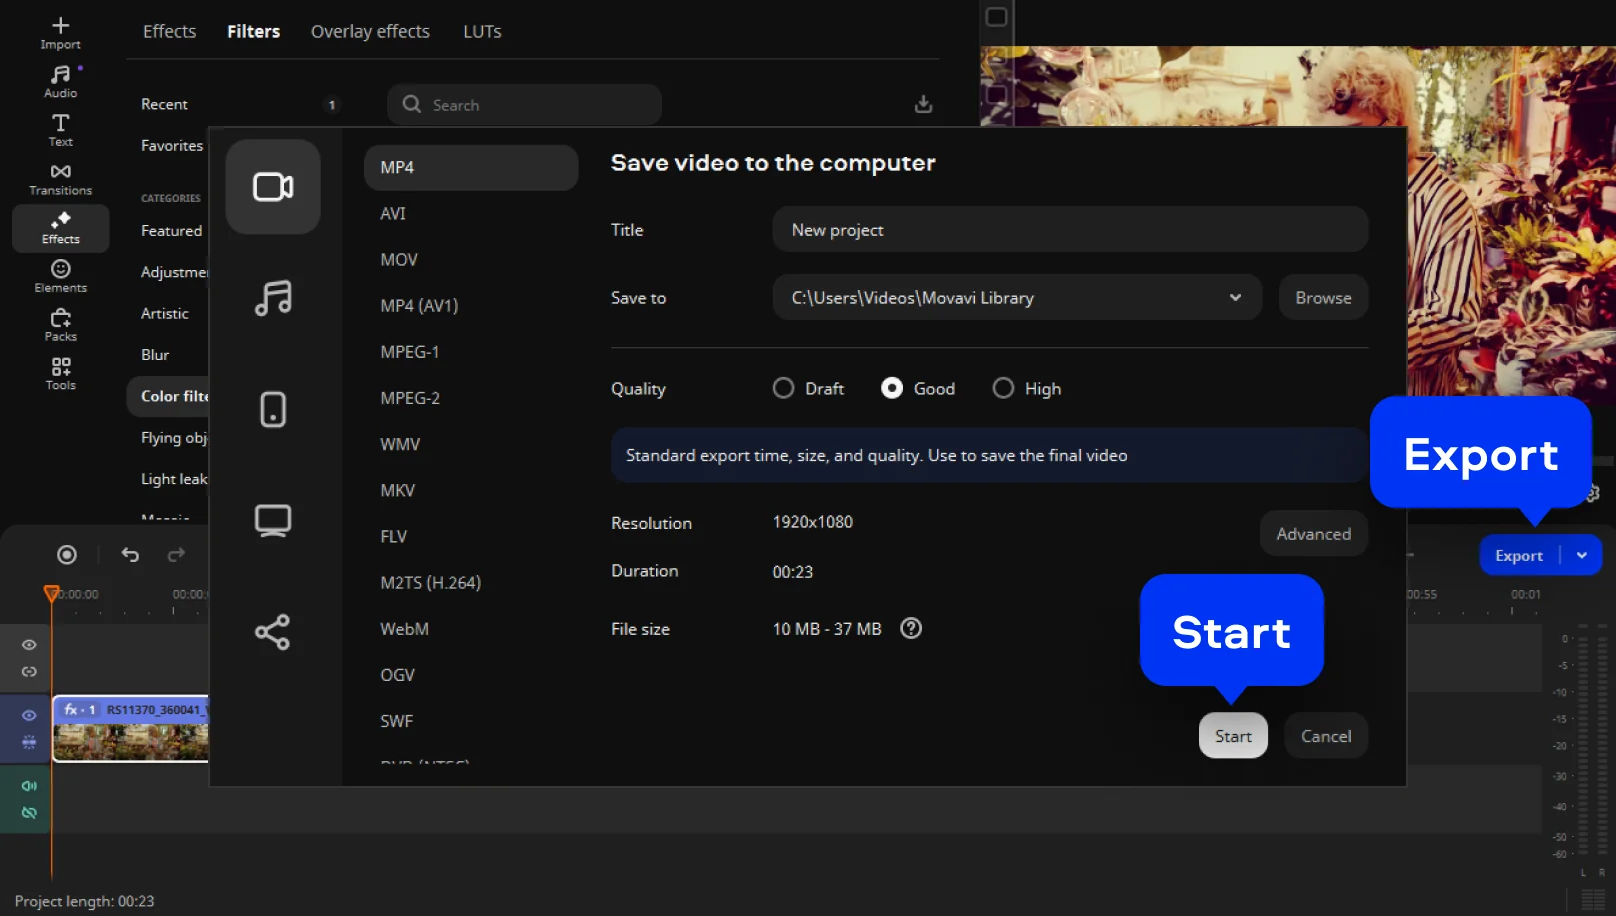Viewport: 1616px width, 916px height.
Task: Toggle video track visibility eye icon
Action: click(29, 715)
